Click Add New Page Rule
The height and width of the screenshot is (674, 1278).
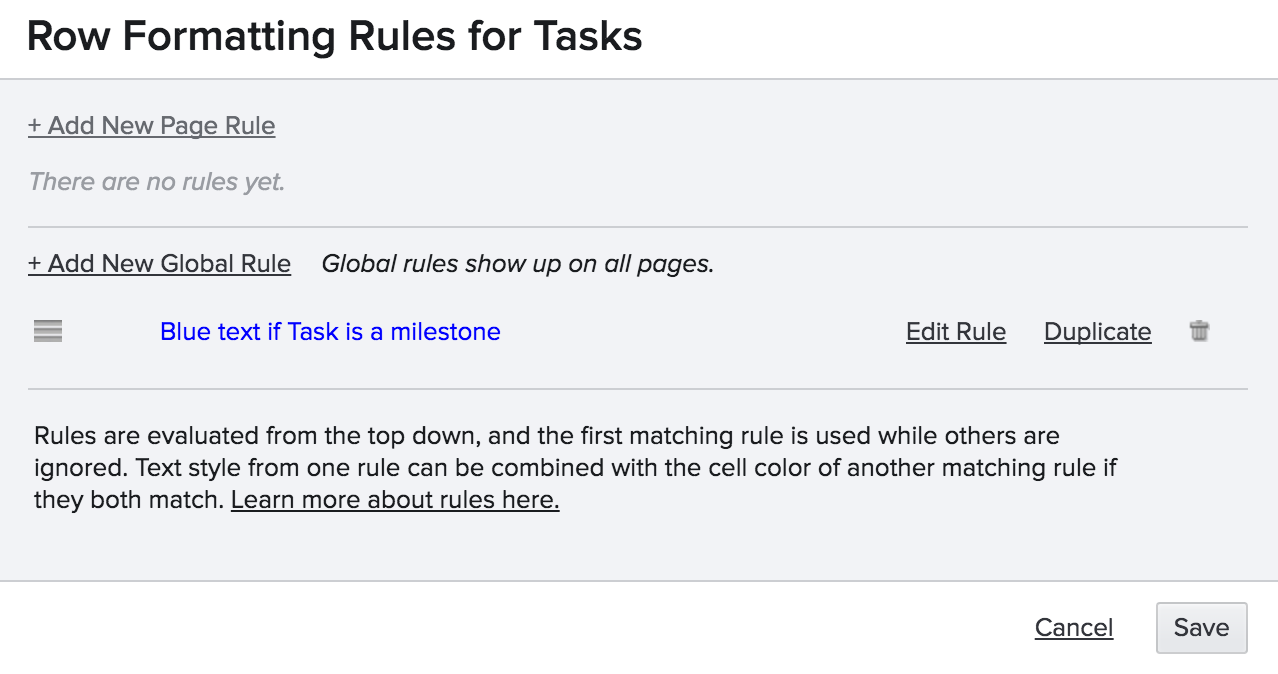point(152,126)
